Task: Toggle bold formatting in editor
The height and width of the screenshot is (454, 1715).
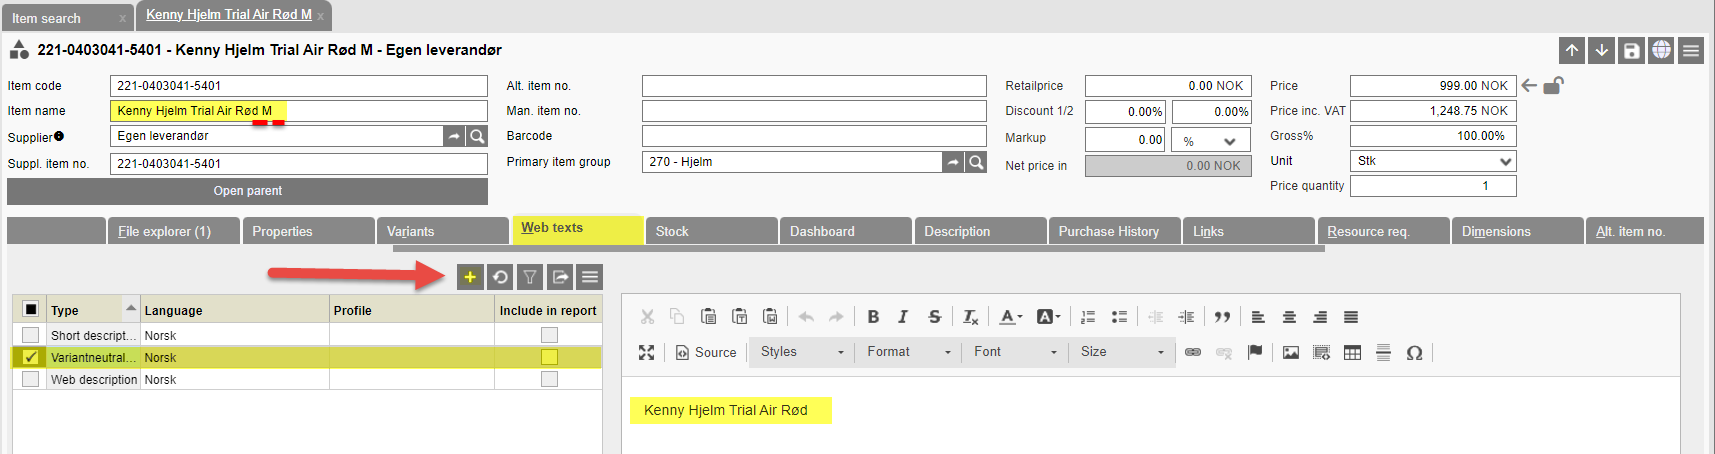Action: [873, 317]
